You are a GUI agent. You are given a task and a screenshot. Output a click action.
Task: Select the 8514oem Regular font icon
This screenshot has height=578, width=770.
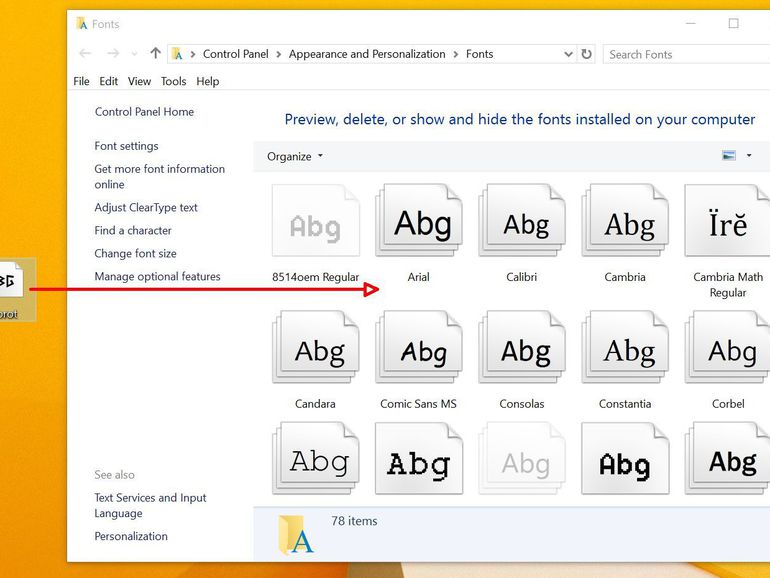click(x=316, y=220)
